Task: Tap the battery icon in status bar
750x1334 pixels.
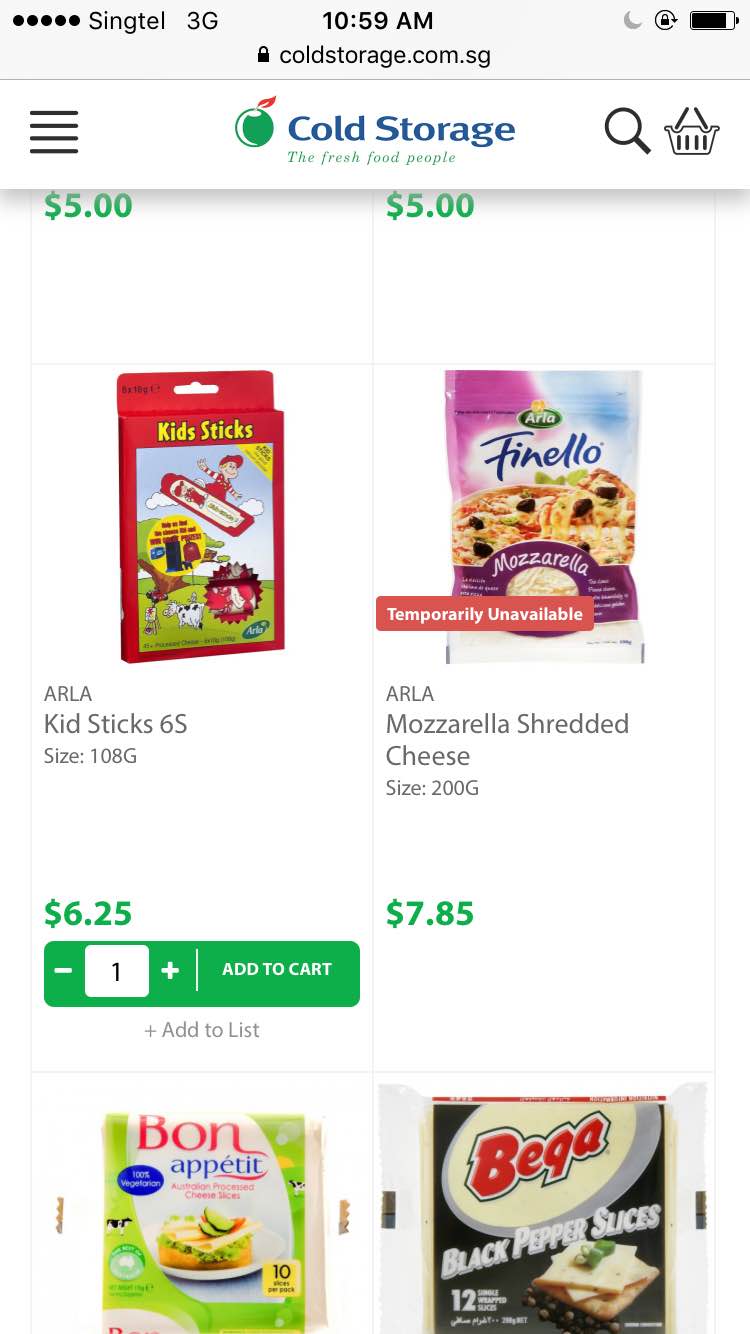Action: [x=713, y=20]
